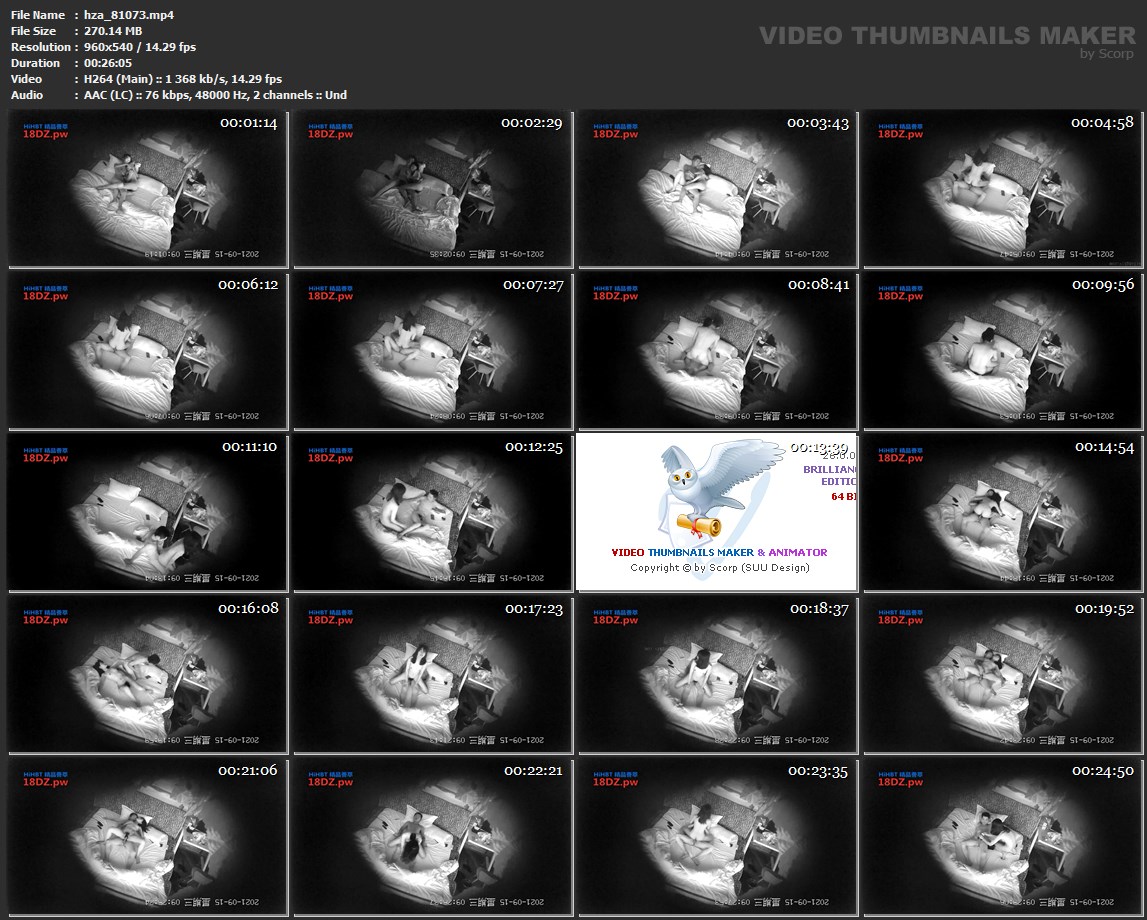The height and width of the screenshot is (920, 1147).
Task: Click the 00:14:54 timestamp label
Action: click(1104, 447)
